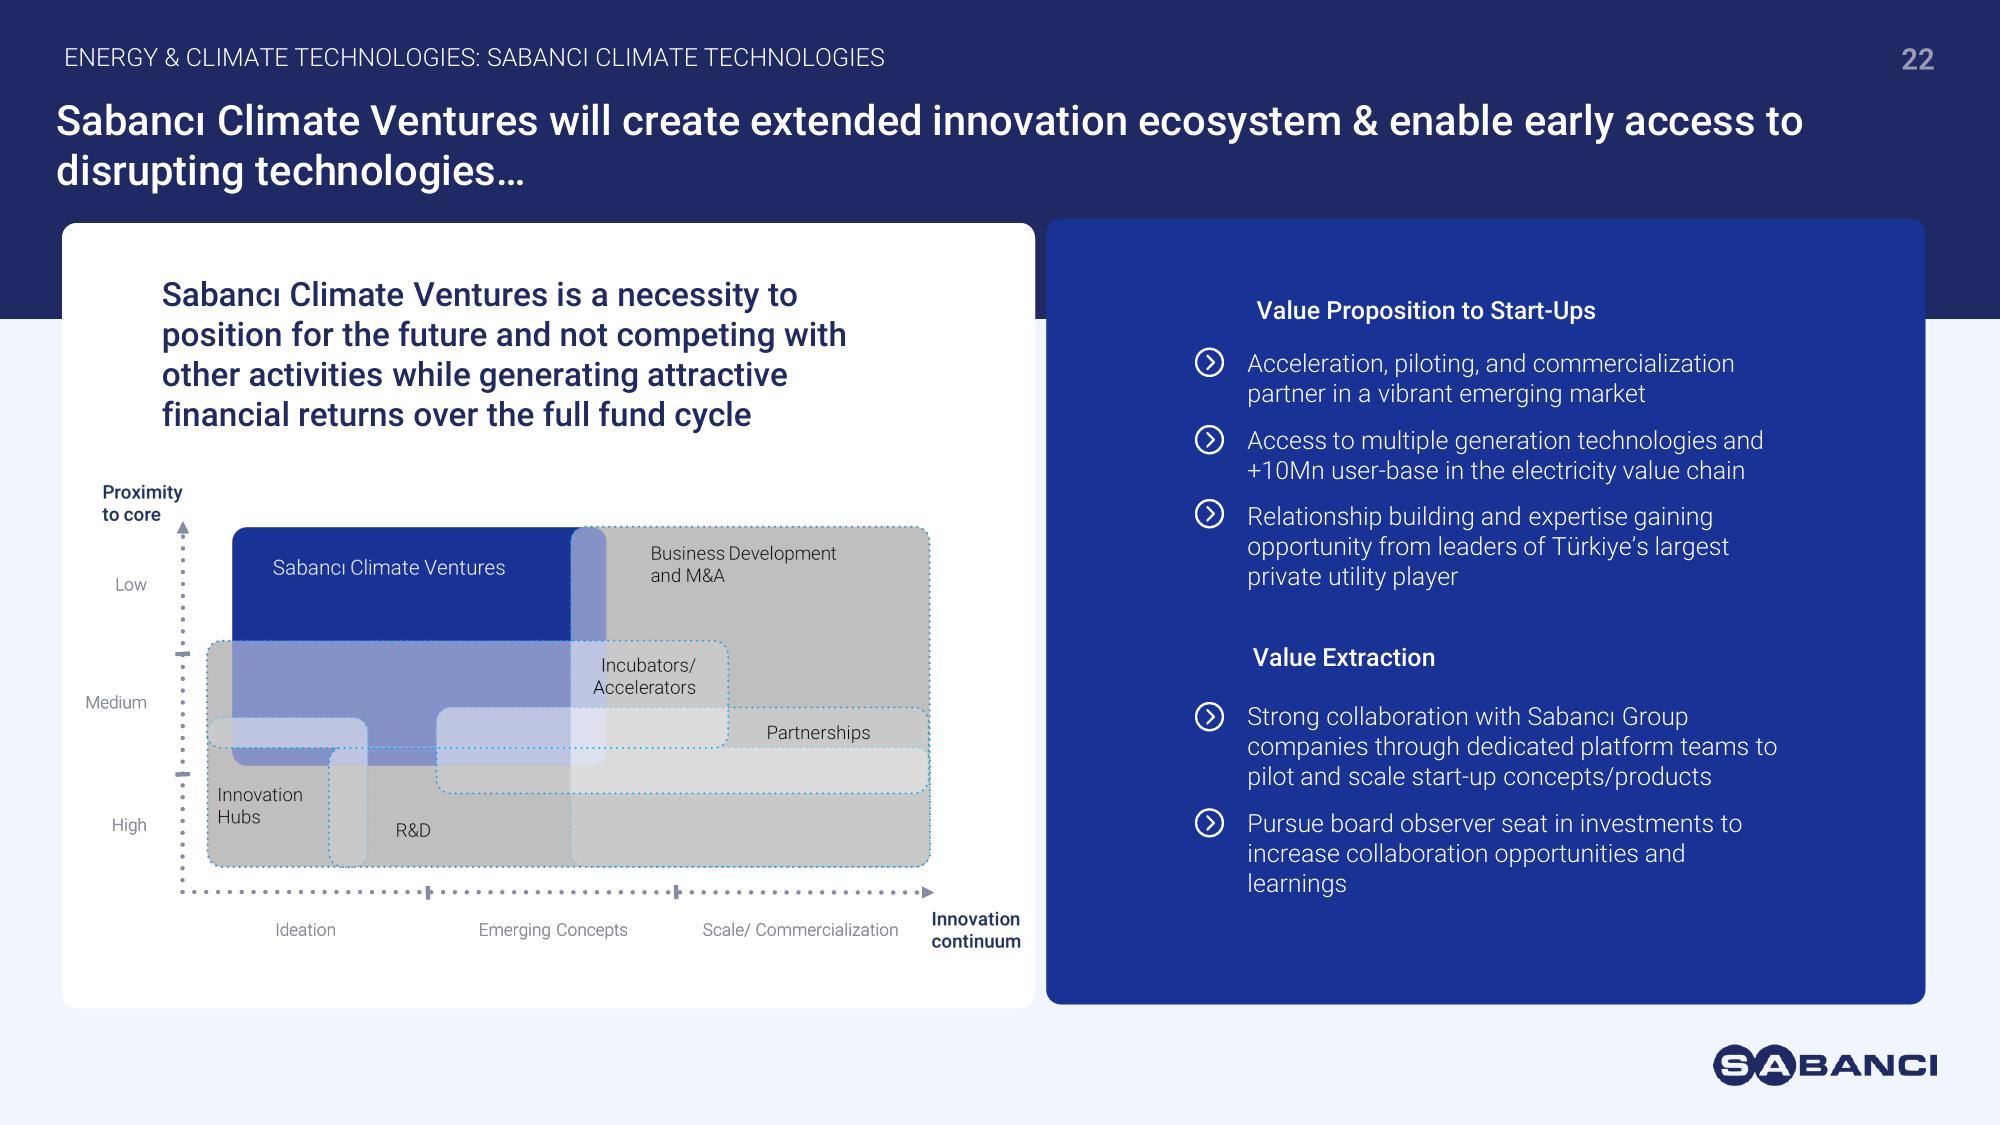
Task: Click the 'board observer seat' bullet text
Action: click(1495, 854)
